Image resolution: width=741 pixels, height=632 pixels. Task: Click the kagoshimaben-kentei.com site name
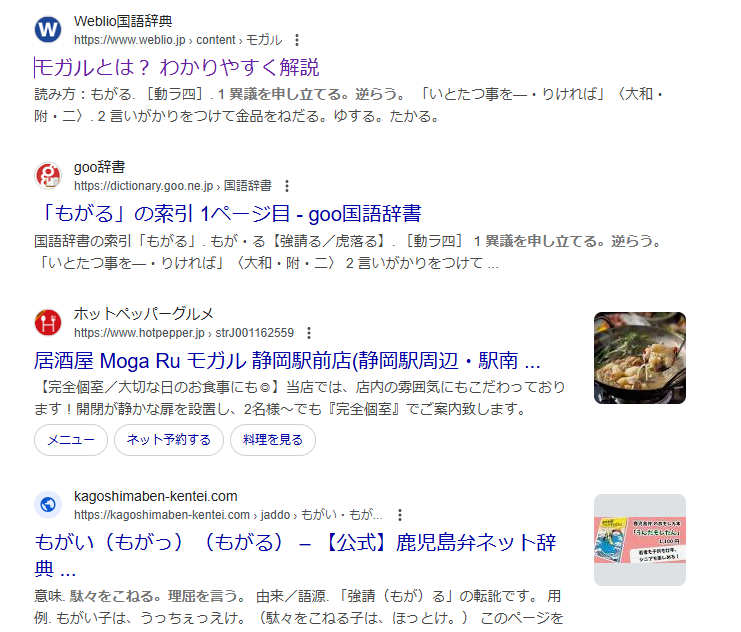point(155,496)
